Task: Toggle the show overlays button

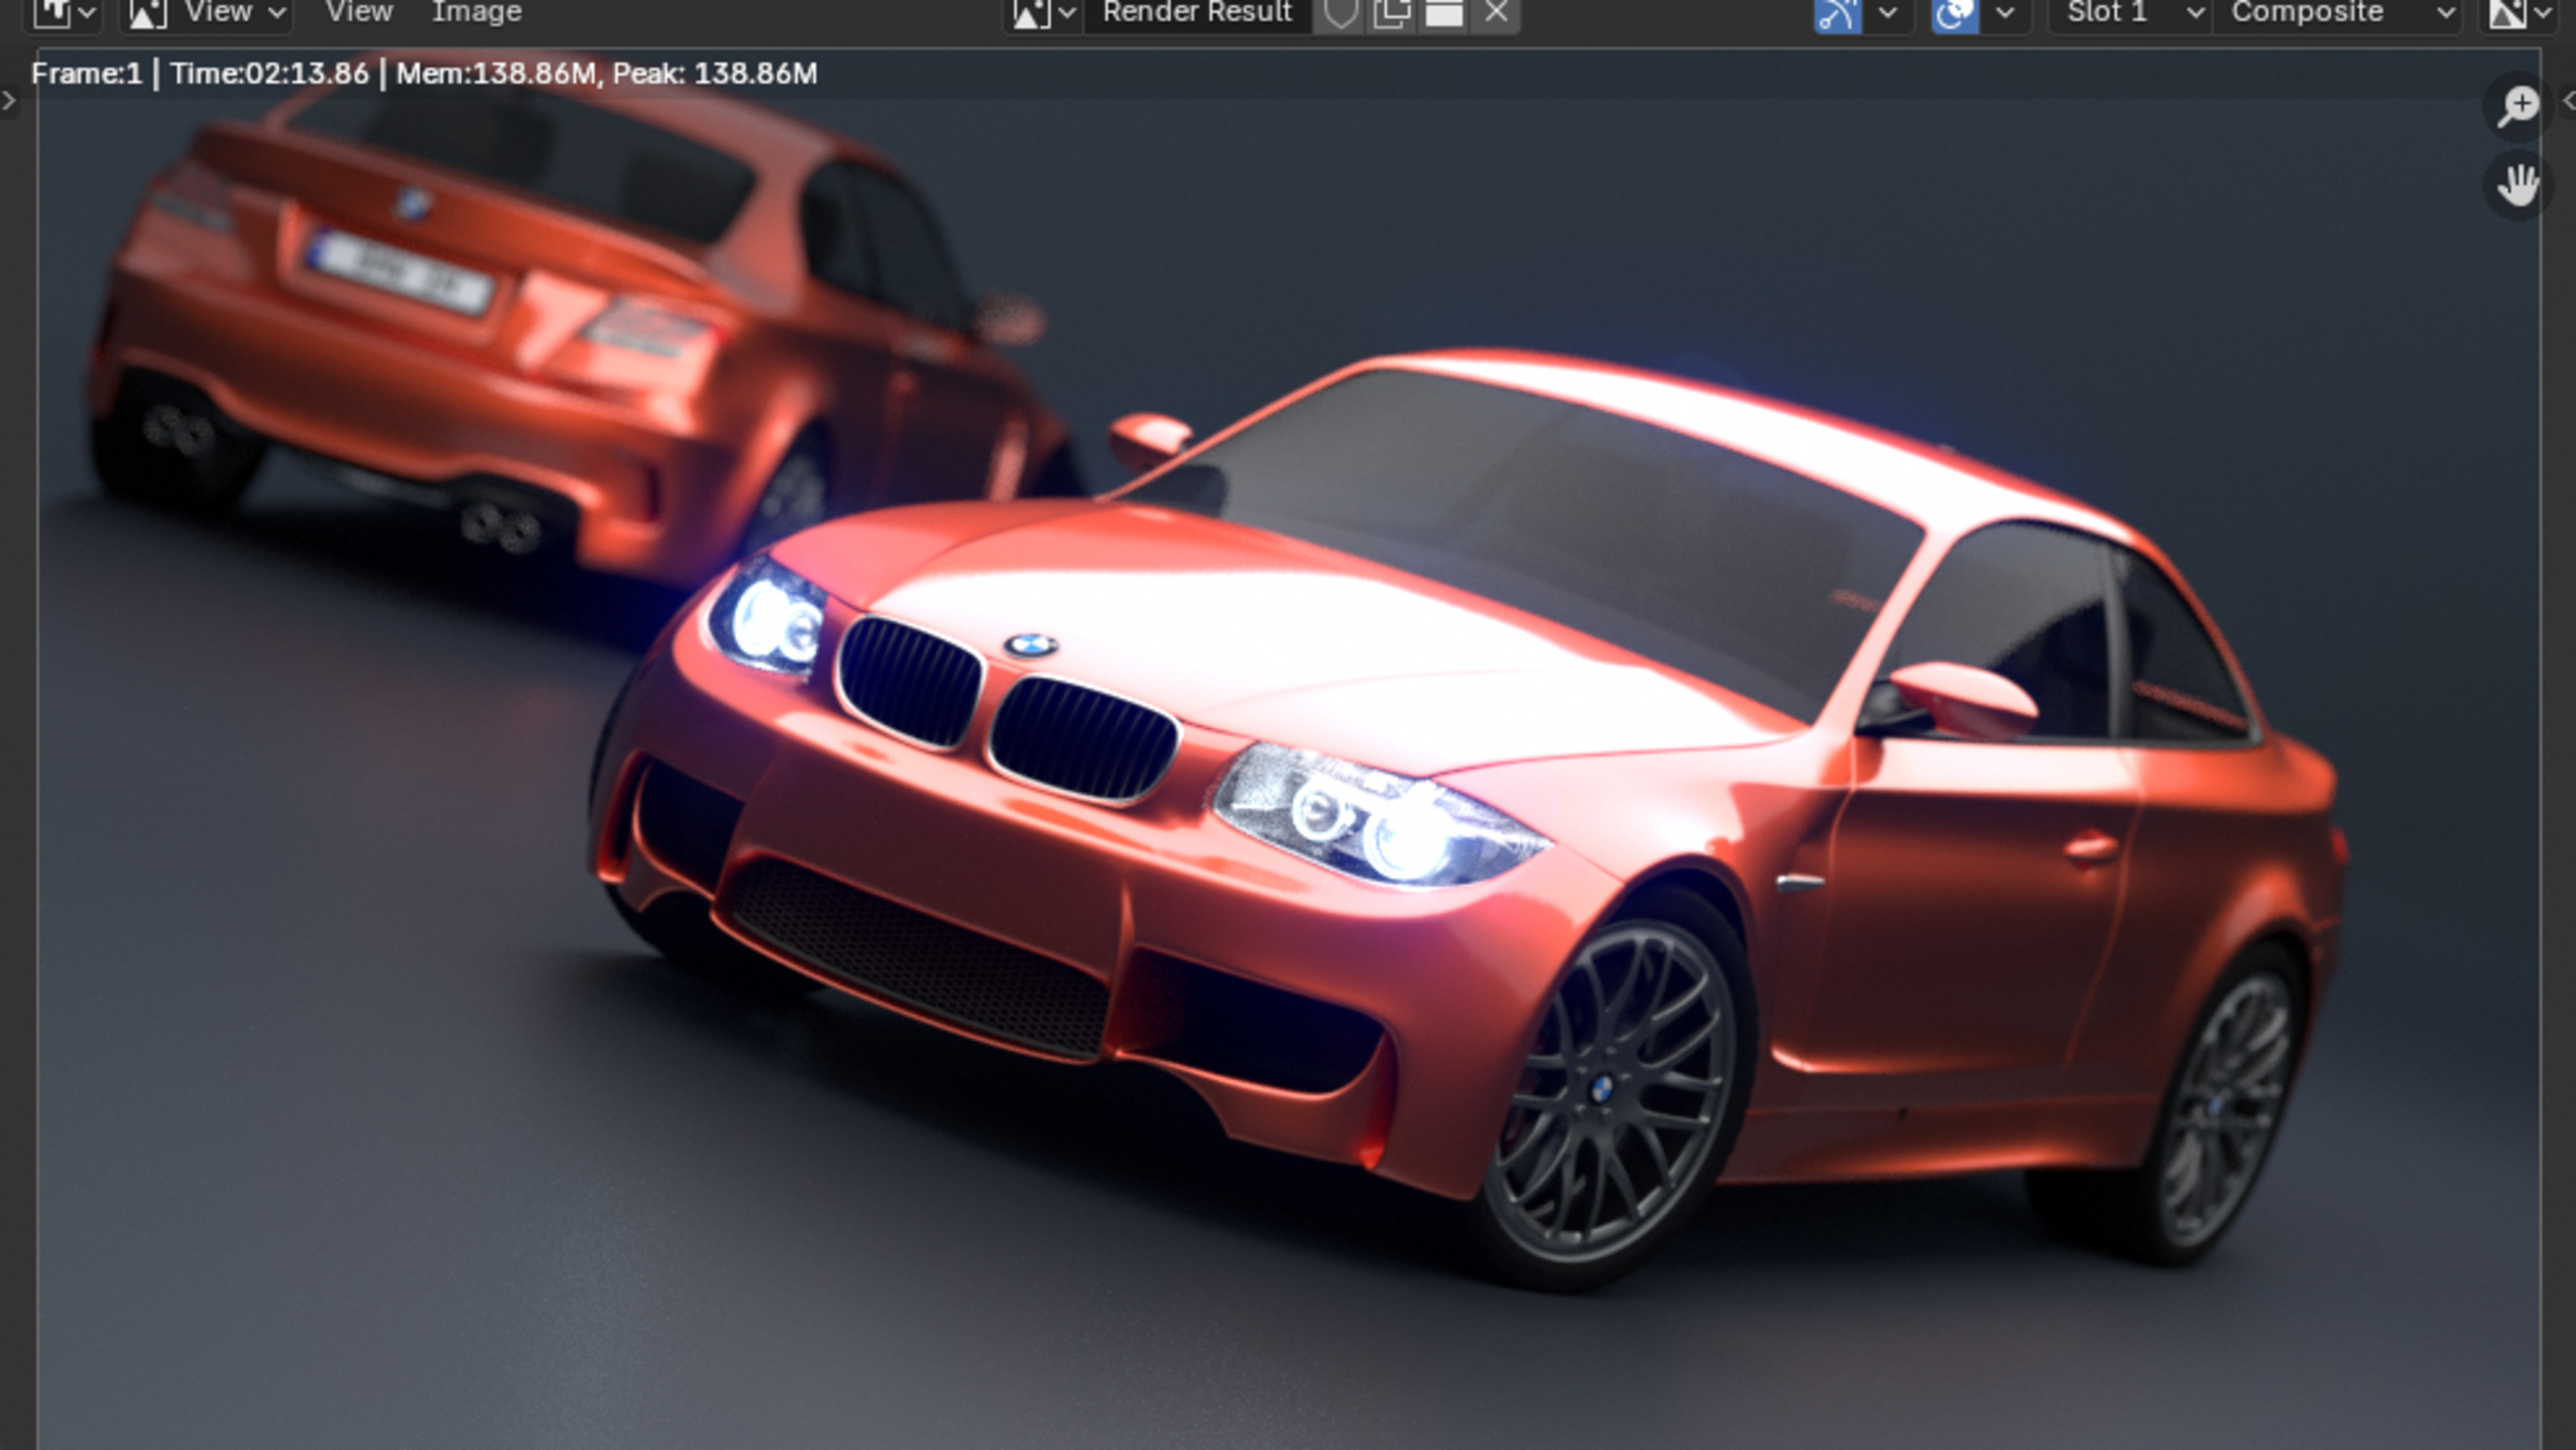Action: pos(1954,13)
